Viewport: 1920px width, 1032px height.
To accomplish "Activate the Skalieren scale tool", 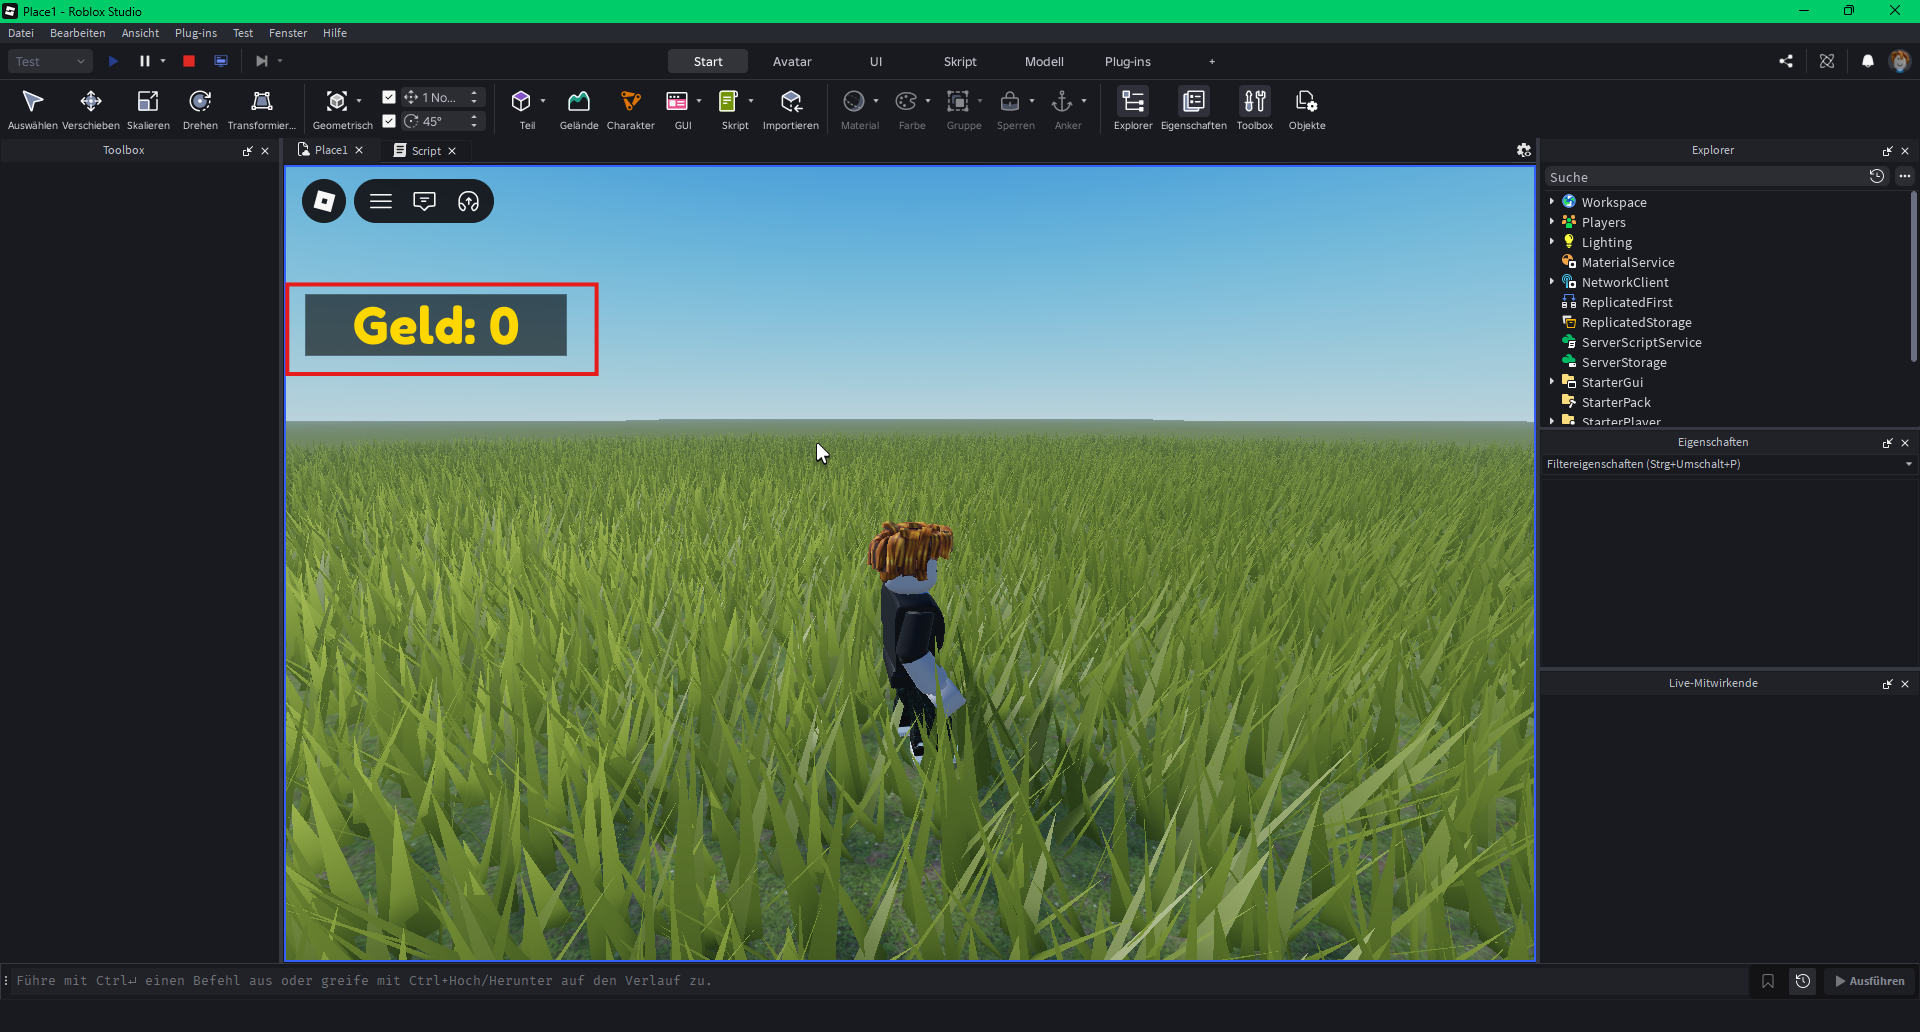I will (x=148, y=109).
